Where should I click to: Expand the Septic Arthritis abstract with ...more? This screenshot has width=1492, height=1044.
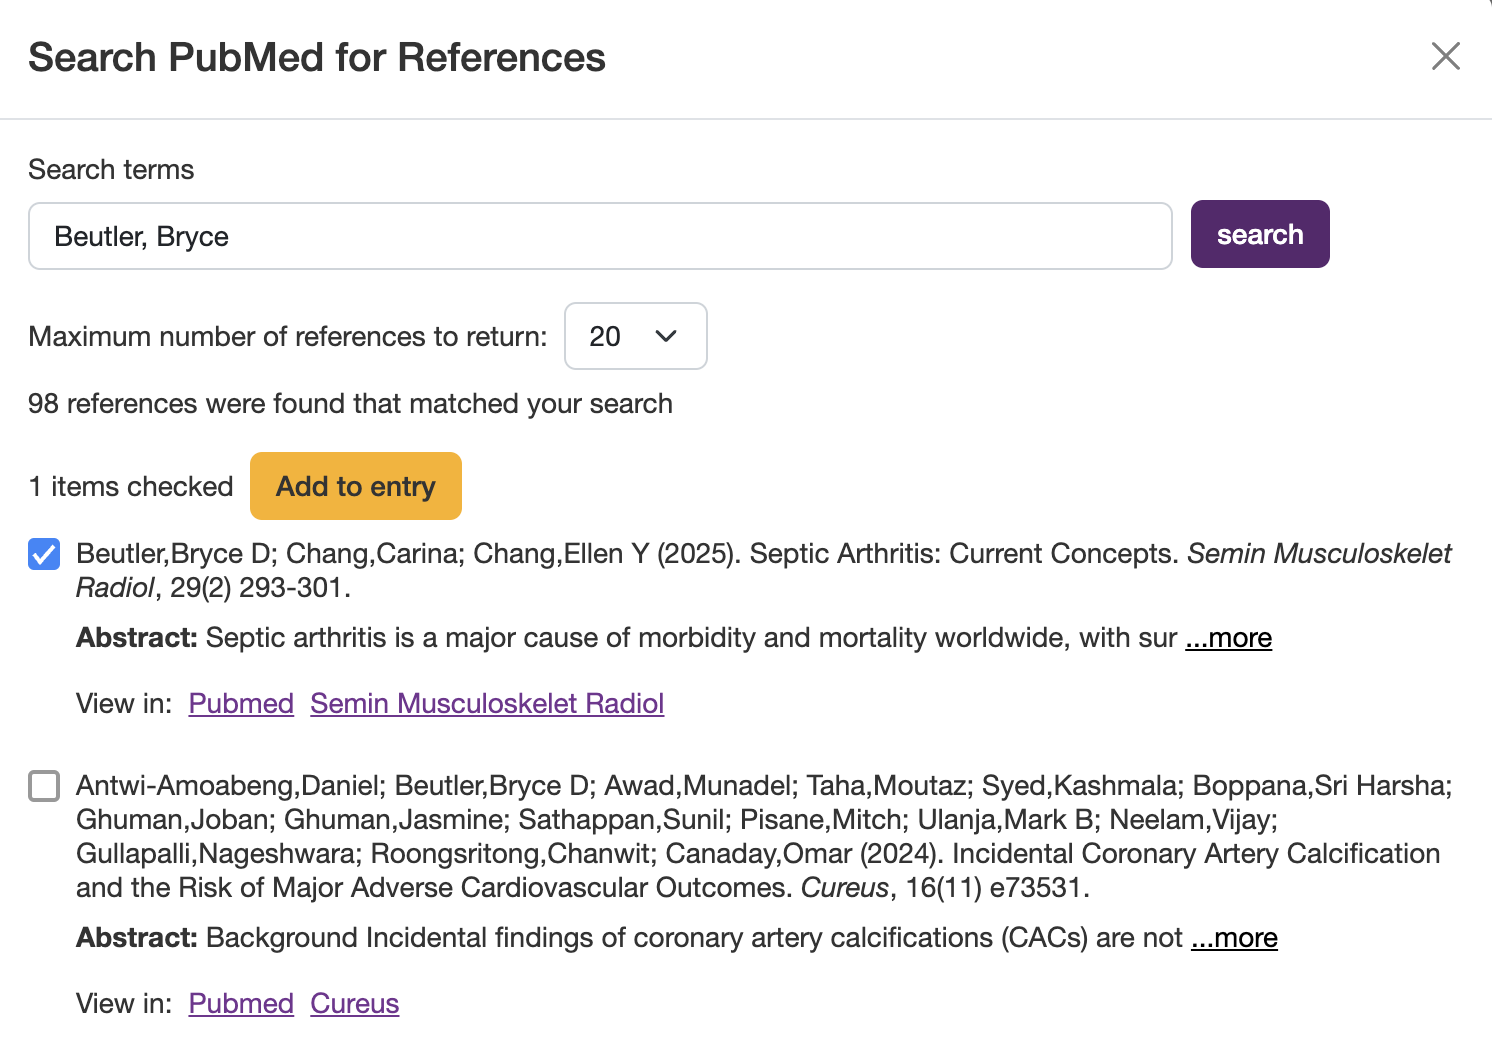pos(1228,637)
